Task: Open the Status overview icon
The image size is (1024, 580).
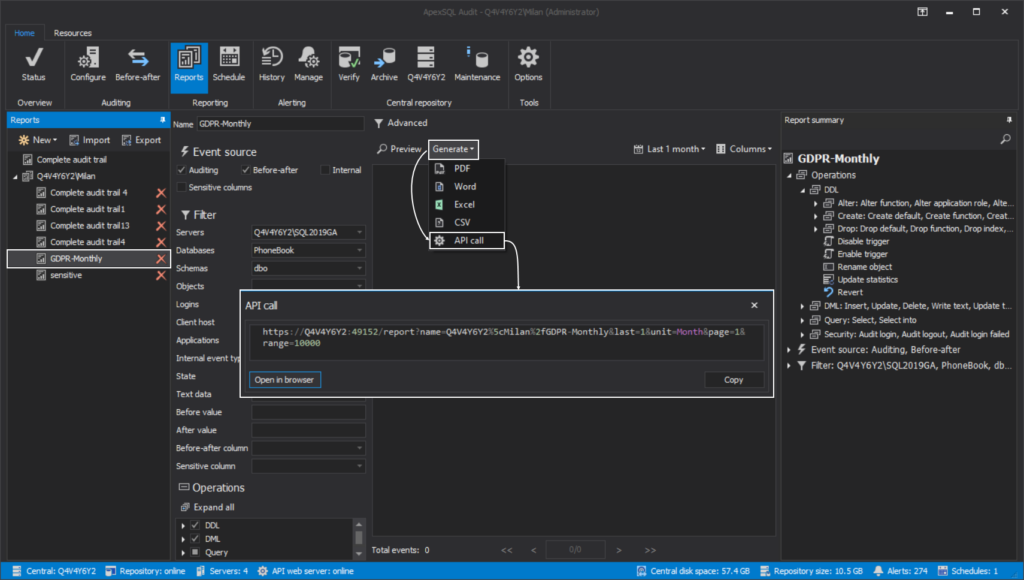Action: 33,64
